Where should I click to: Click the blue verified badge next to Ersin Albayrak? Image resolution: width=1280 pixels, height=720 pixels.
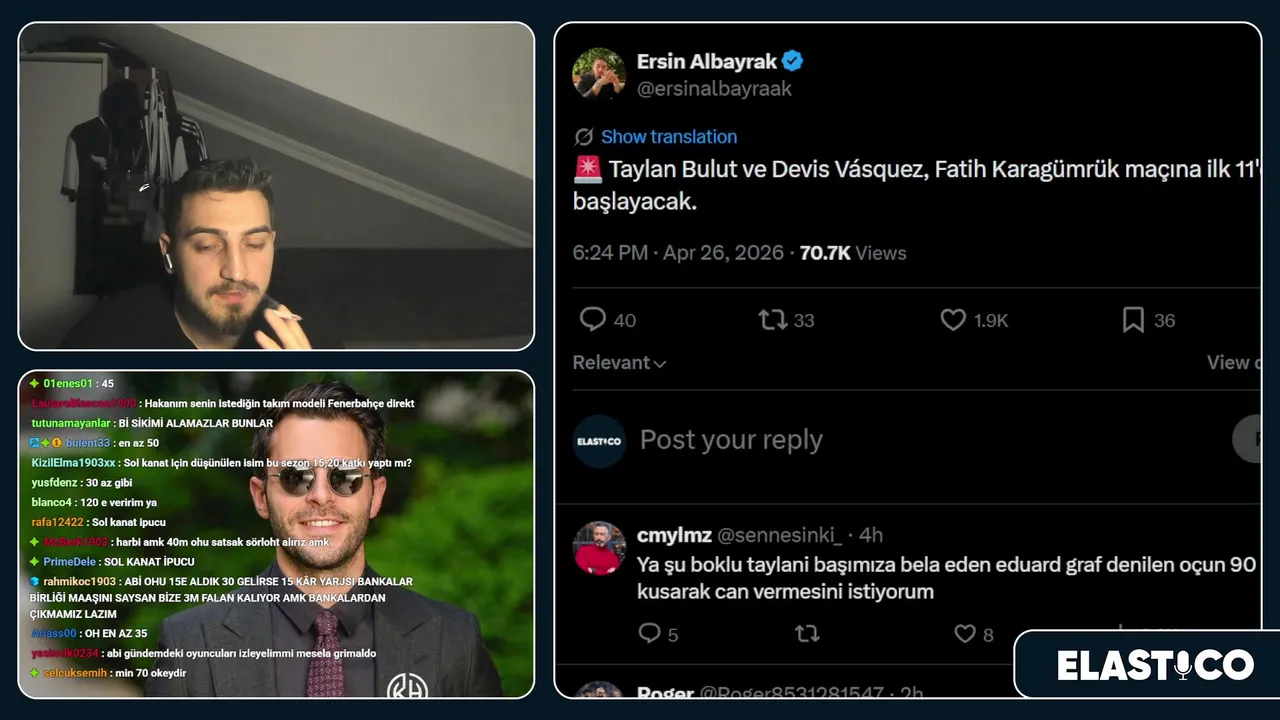(793, 61)
